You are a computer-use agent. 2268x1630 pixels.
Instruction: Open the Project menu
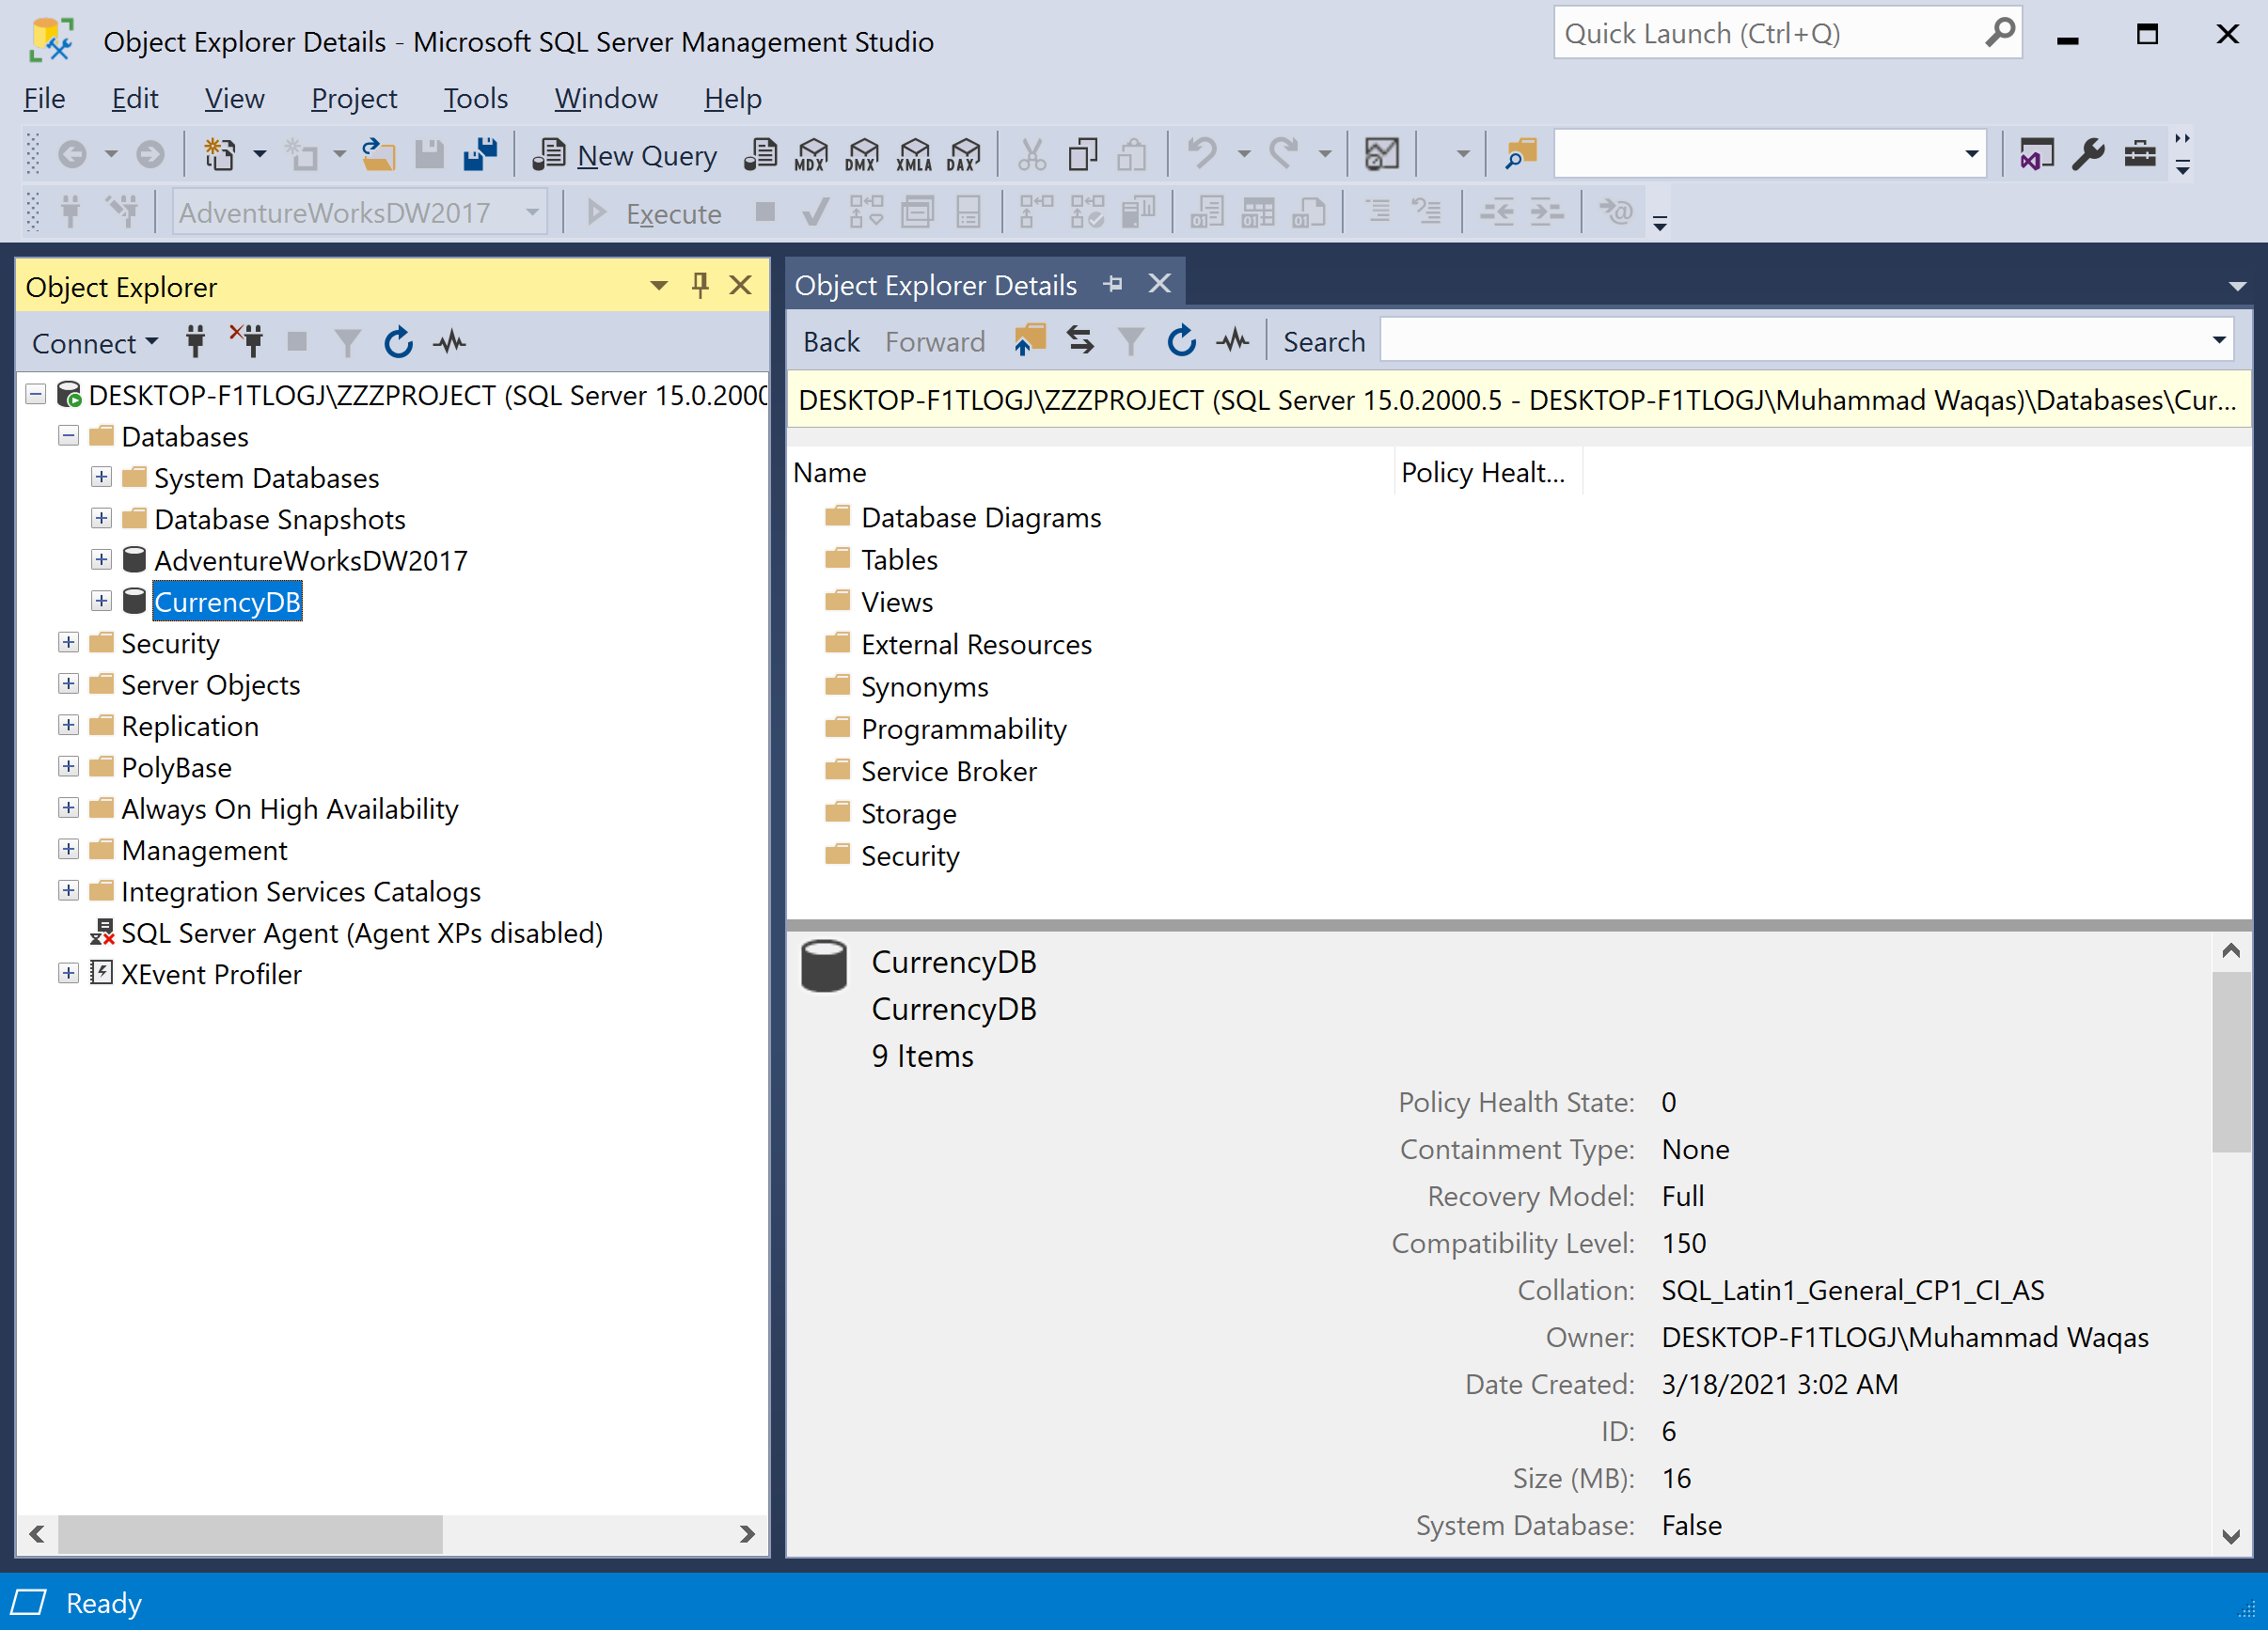[353, 98]
